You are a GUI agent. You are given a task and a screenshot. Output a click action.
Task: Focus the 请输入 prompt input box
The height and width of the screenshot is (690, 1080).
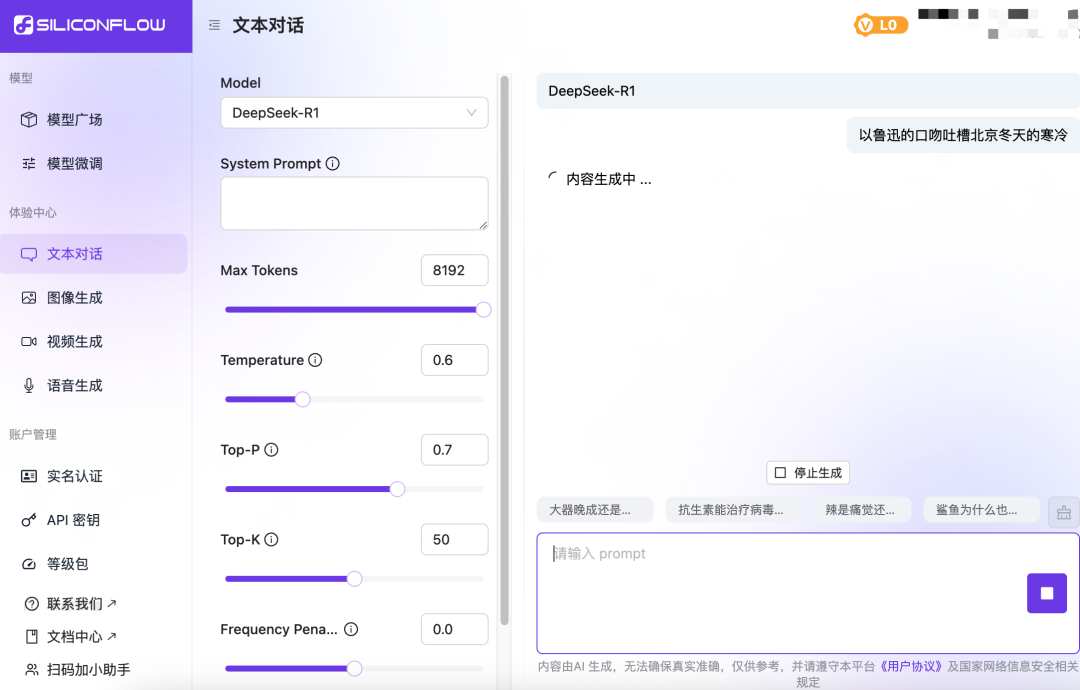[x=807, y=593]
